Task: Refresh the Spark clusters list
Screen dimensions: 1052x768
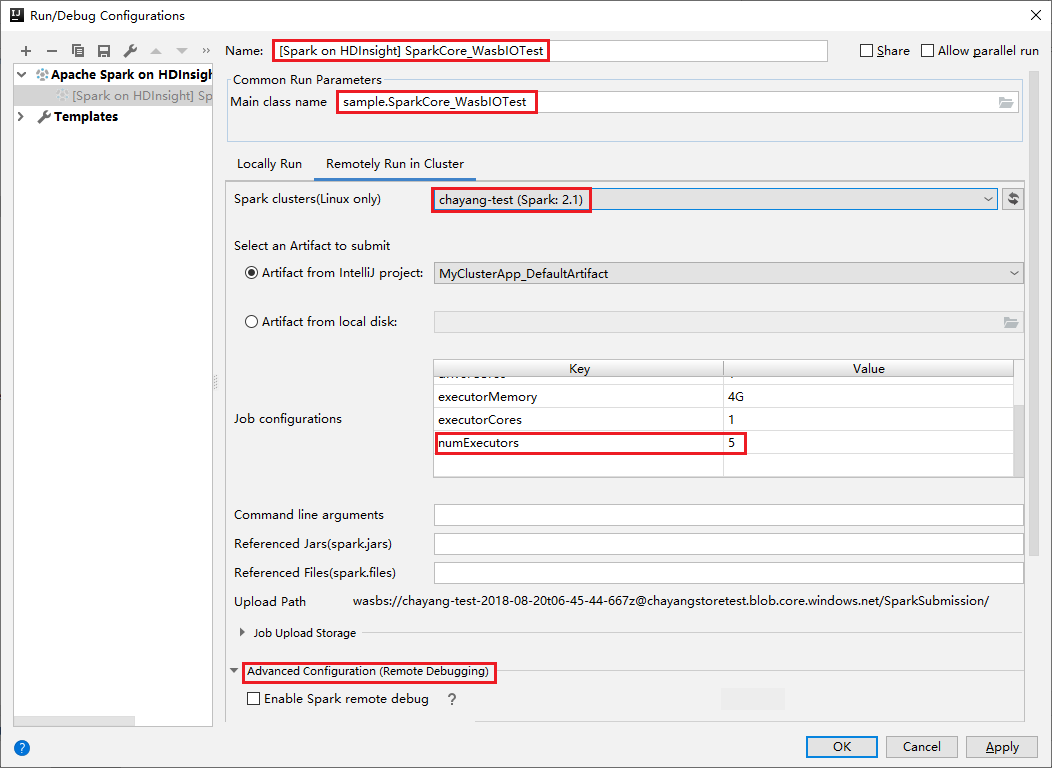Action: tap(1012, 198)
